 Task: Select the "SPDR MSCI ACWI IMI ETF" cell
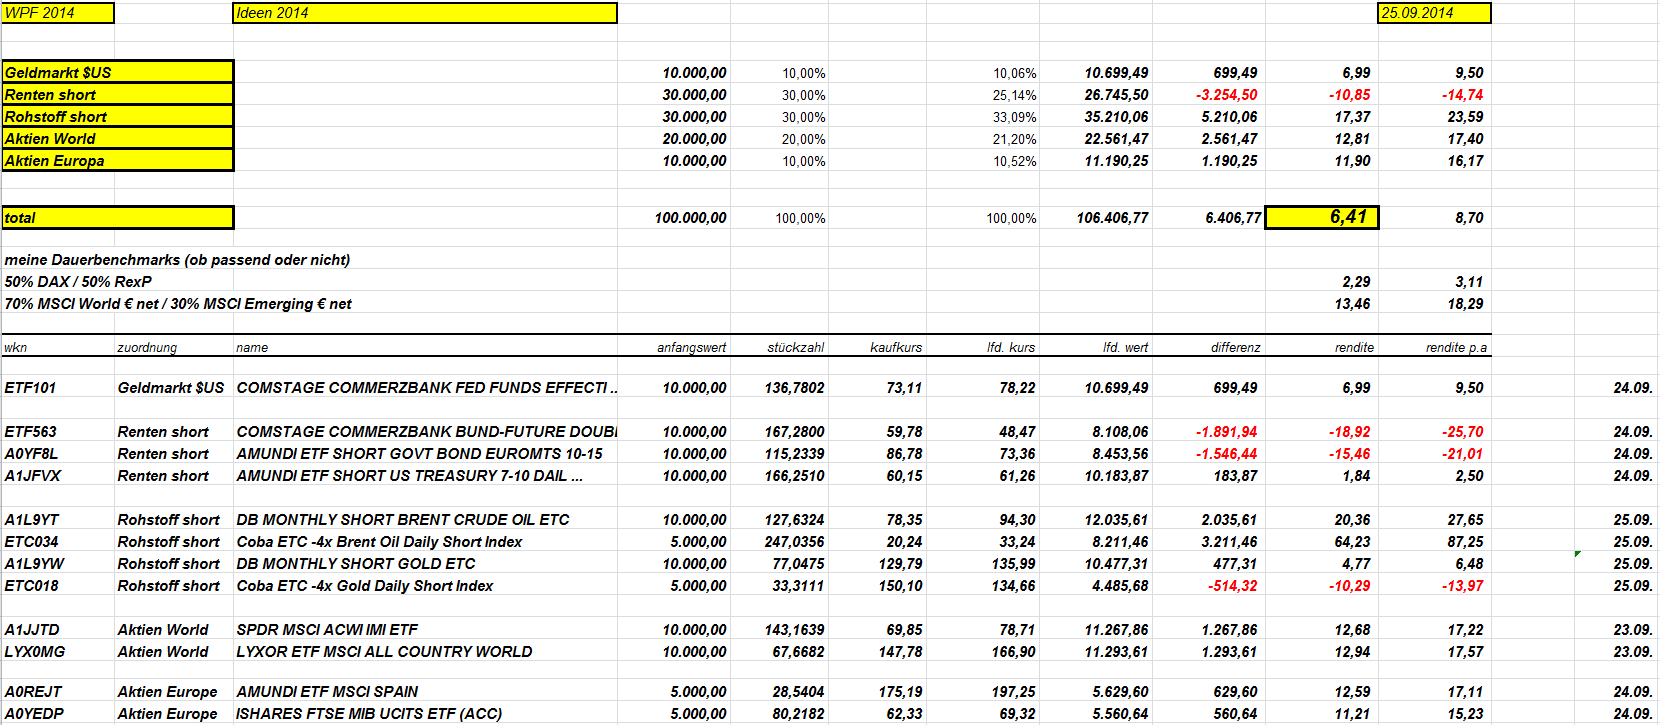[327, 630]
